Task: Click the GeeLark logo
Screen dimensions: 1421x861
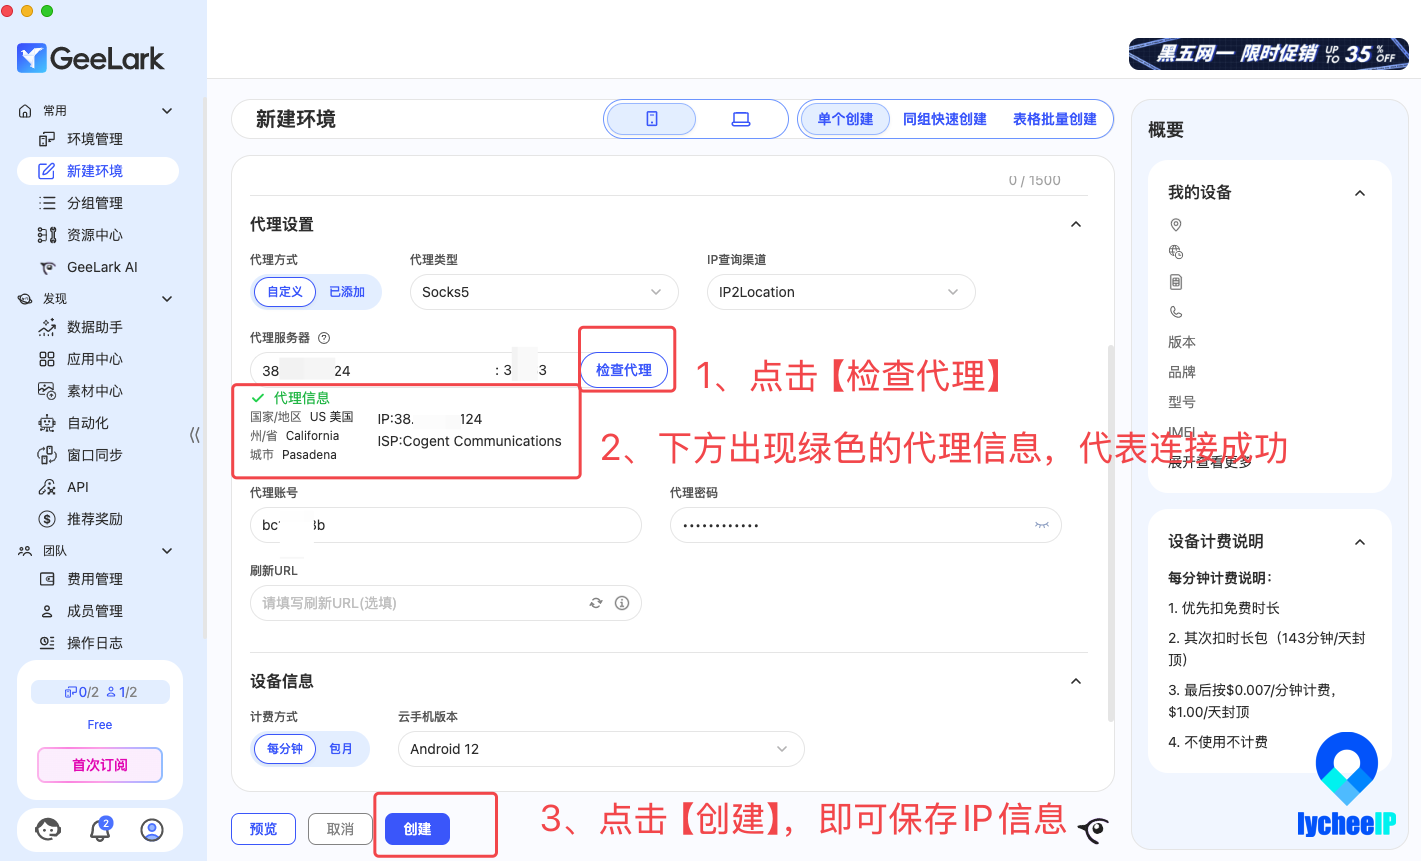Action: [90, 58]
